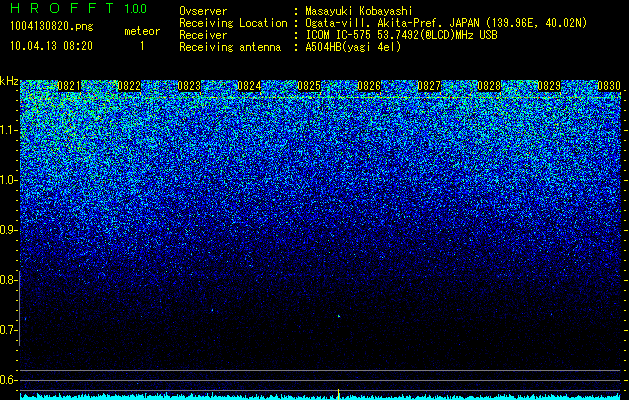Click the antenna text A504HB(yagi 4el)
This screenshot has height=400, width=629.
[353, 47]
